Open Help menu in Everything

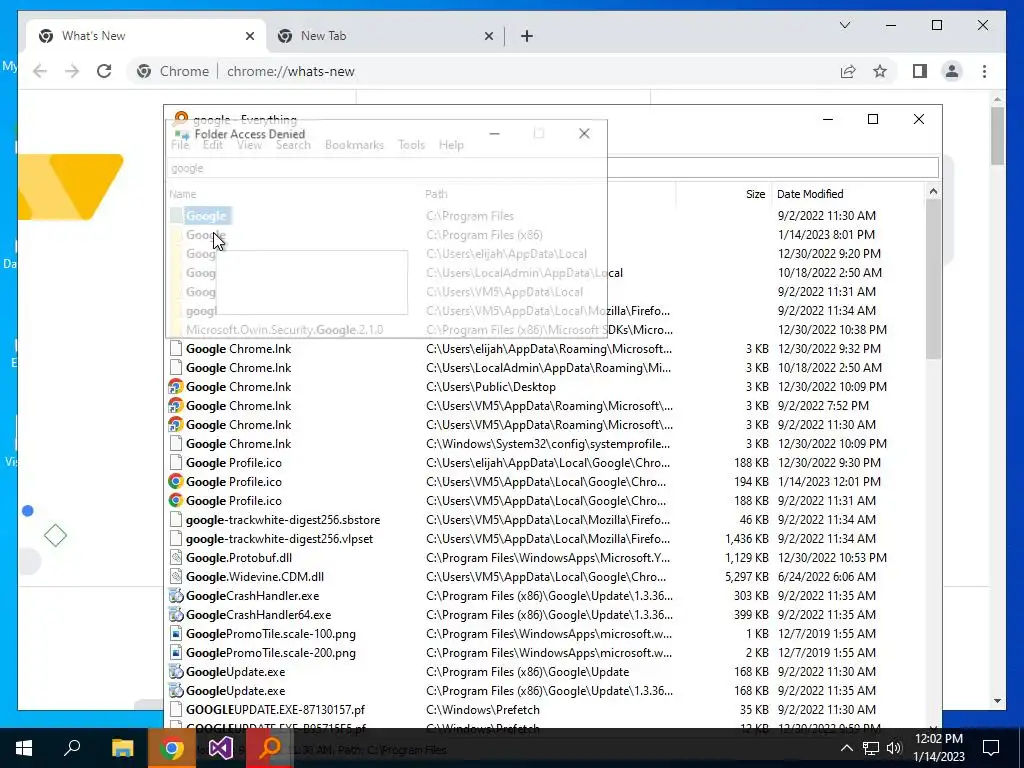pyautogui.click(x=451, y=145)
